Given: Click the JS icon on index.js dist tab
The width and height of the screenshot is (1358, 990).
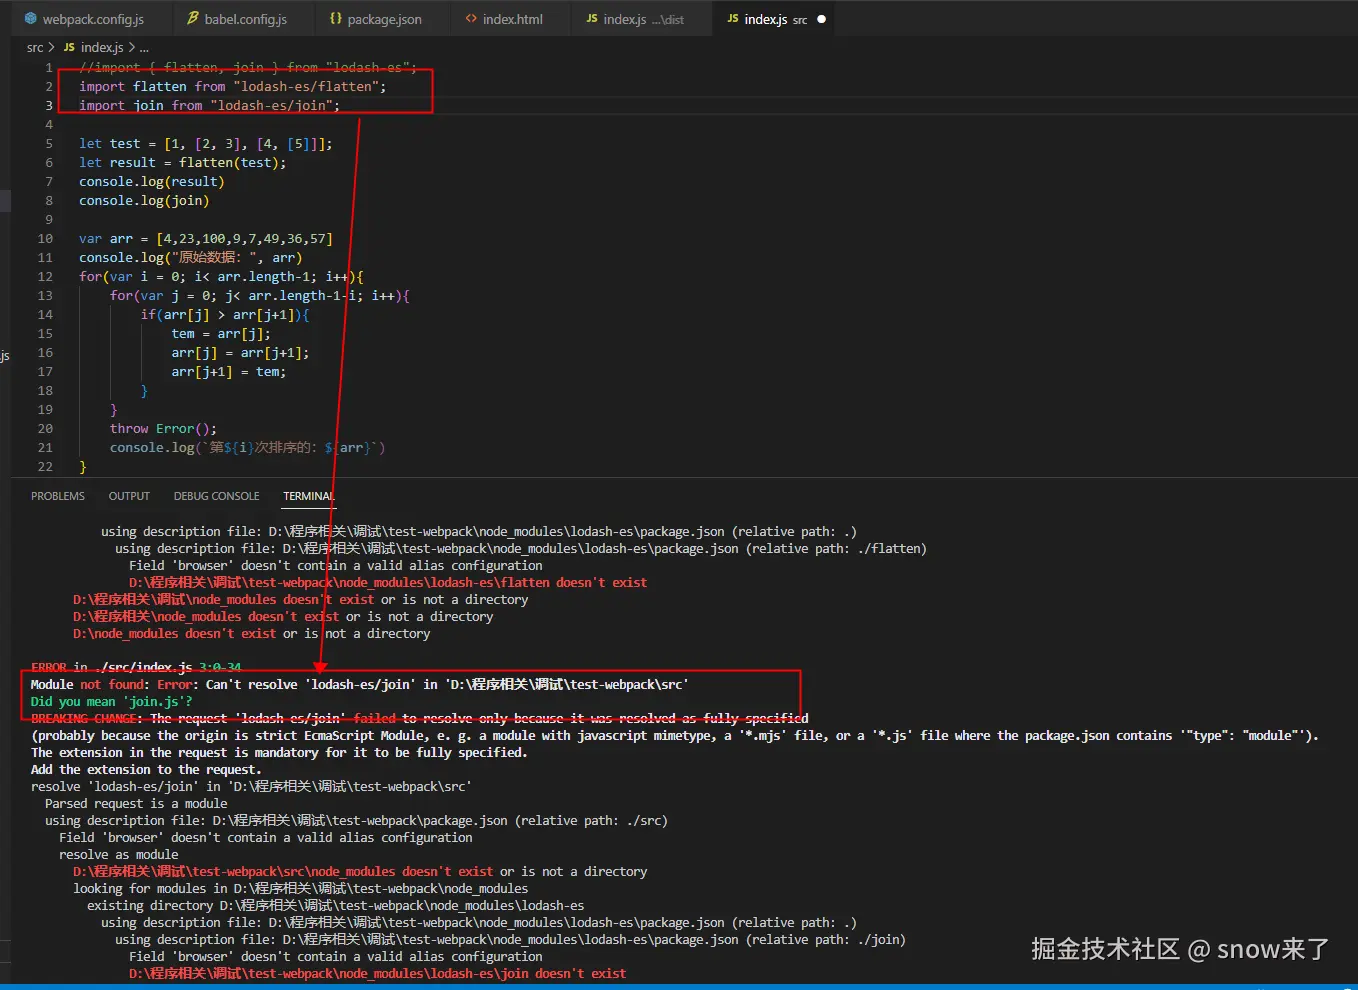Looking at the screenshot, I should [592, 19].
